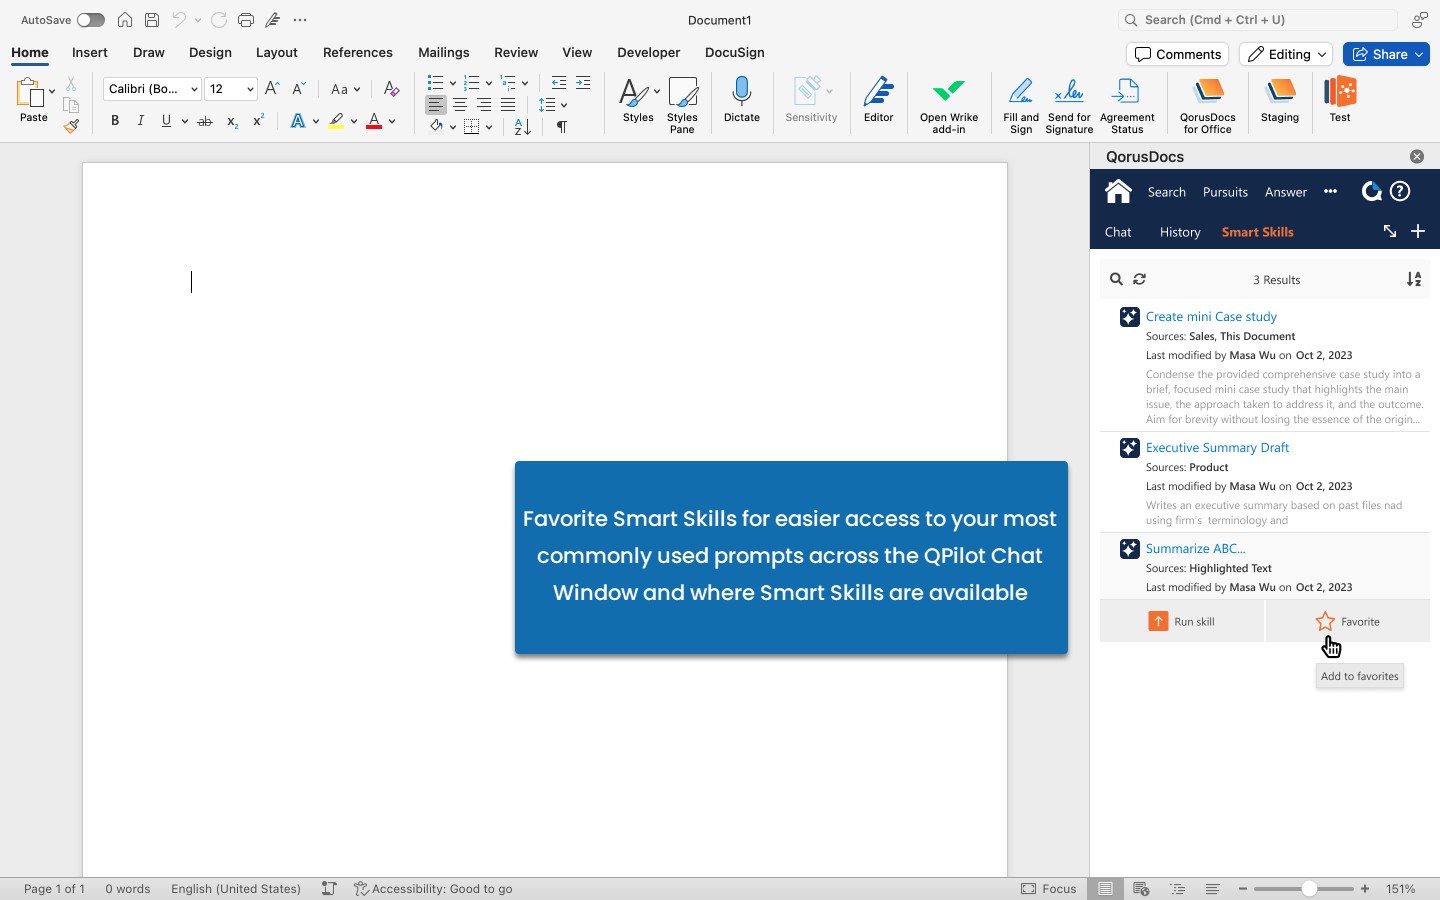Apply the red font color swatch
Screen dimensions: 1440x900
374,121
